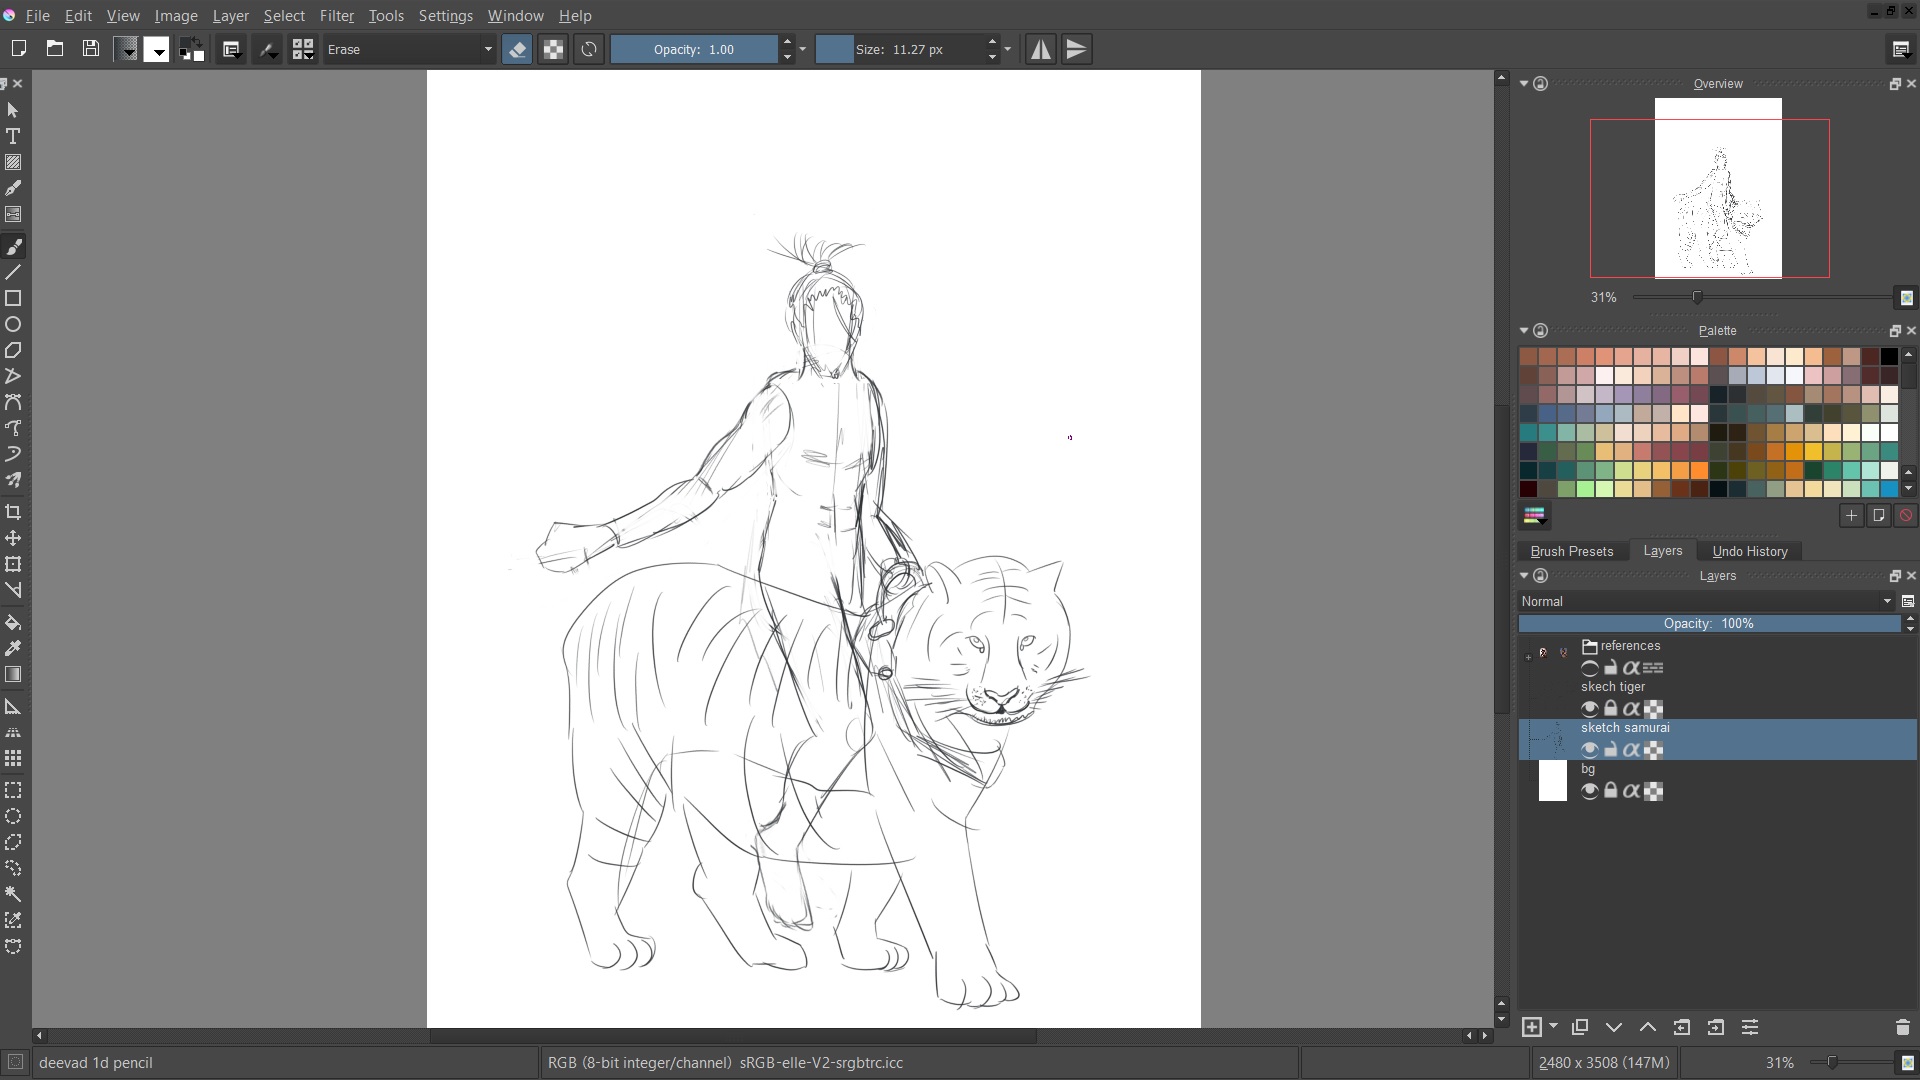The width and height of the screenshot is (1920, 1080).
Task: Toggle eraser mode in toolbar
Action: coord(517,49)
